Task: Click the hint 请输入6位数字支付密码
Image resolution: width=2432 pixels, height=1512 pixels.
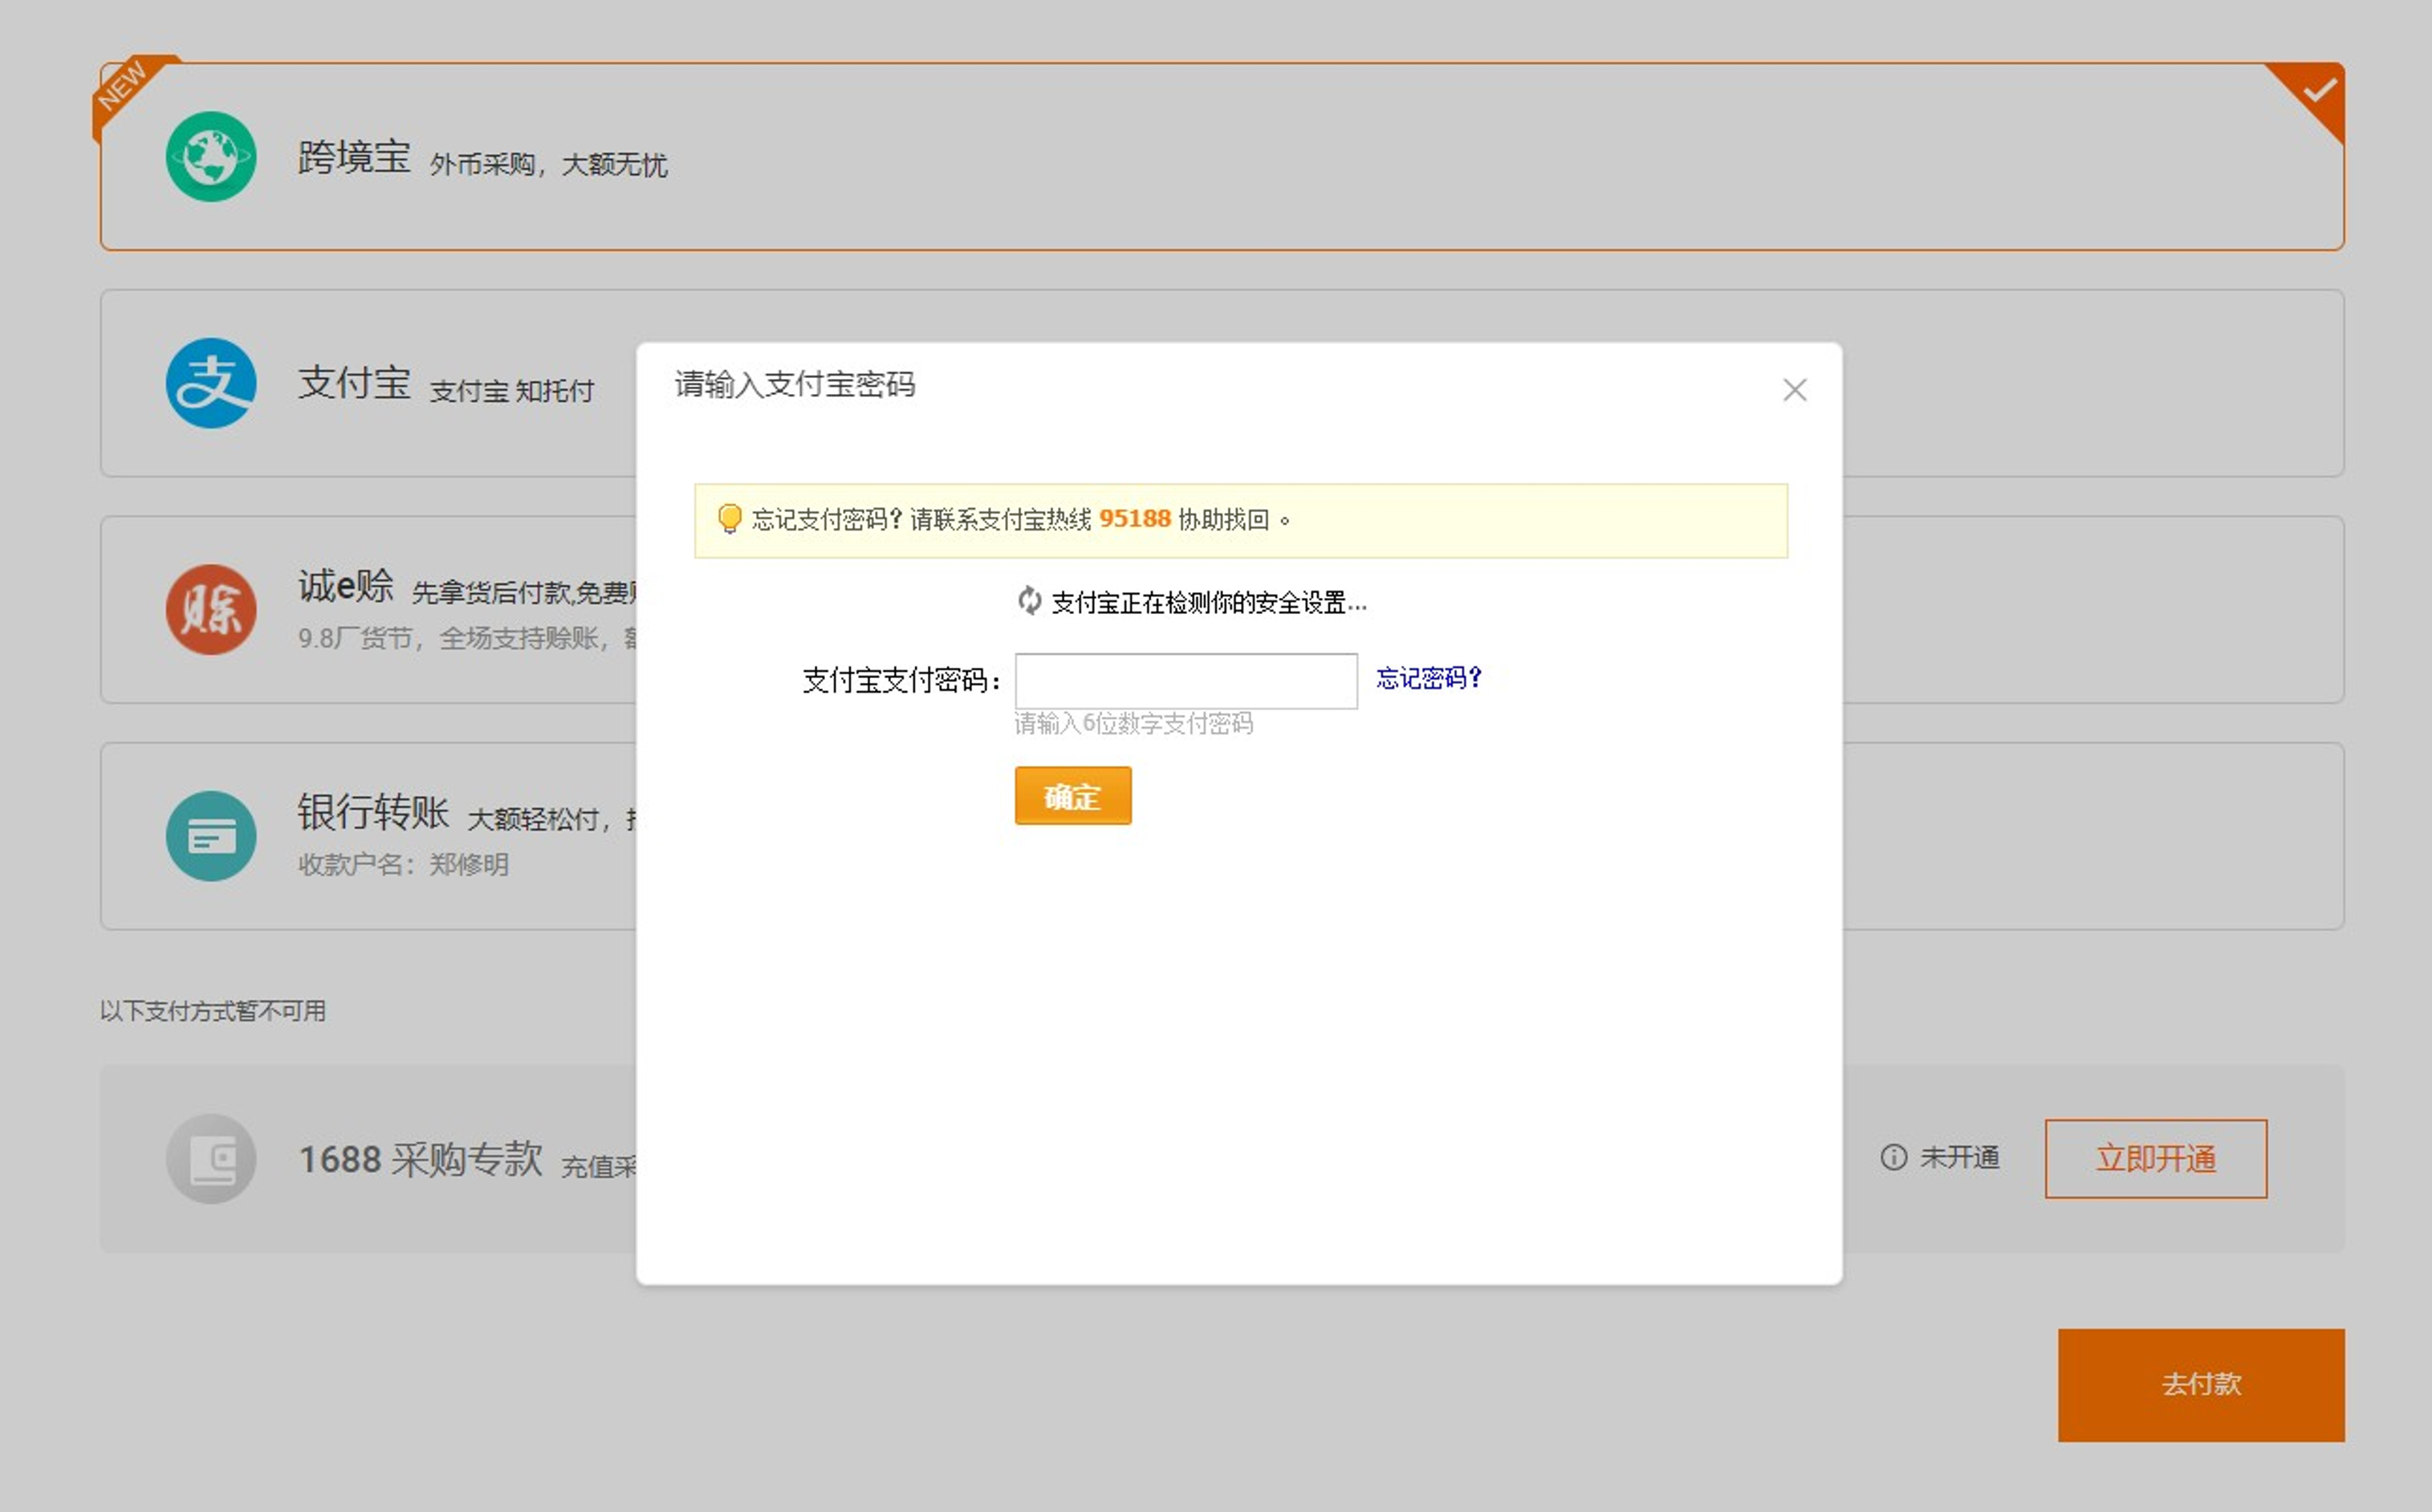Action: pos(1134,724)
